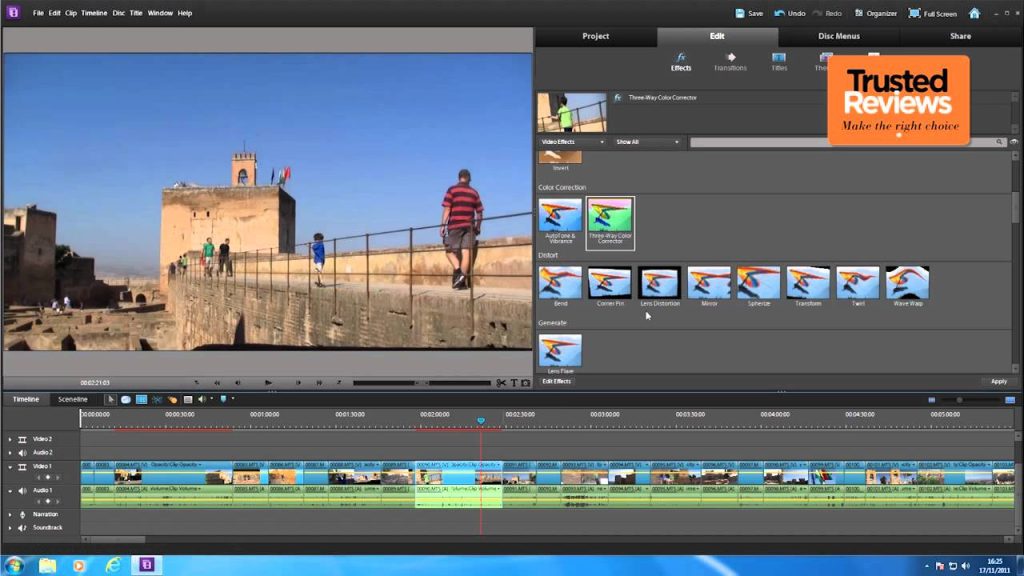Click Edit Effects at the panel bottom
Screen dimensions: 1024x576
pyautogui.click(x=557, y=381)
